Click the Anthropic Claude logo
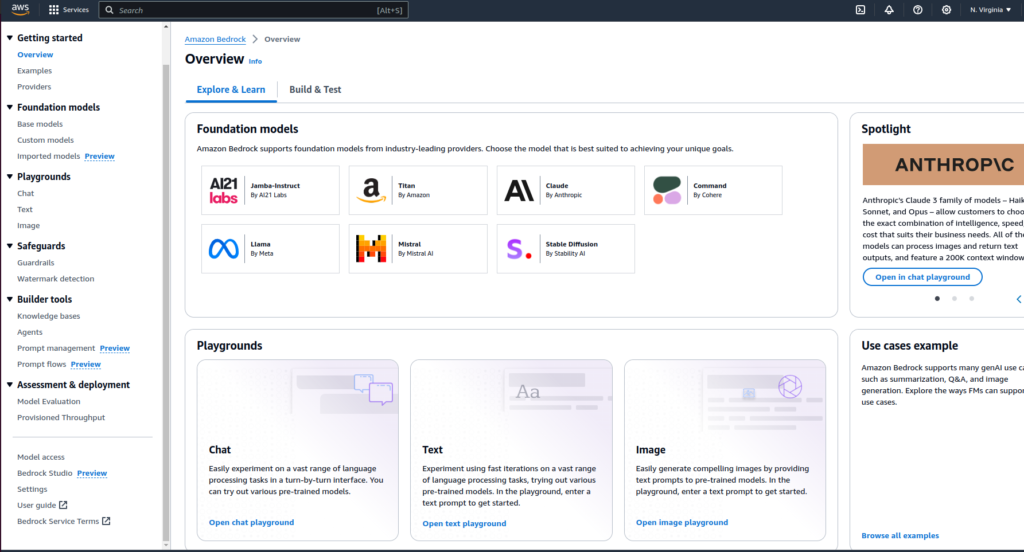The height and width of the screenshot is (552, 1024). pos(519,190)
